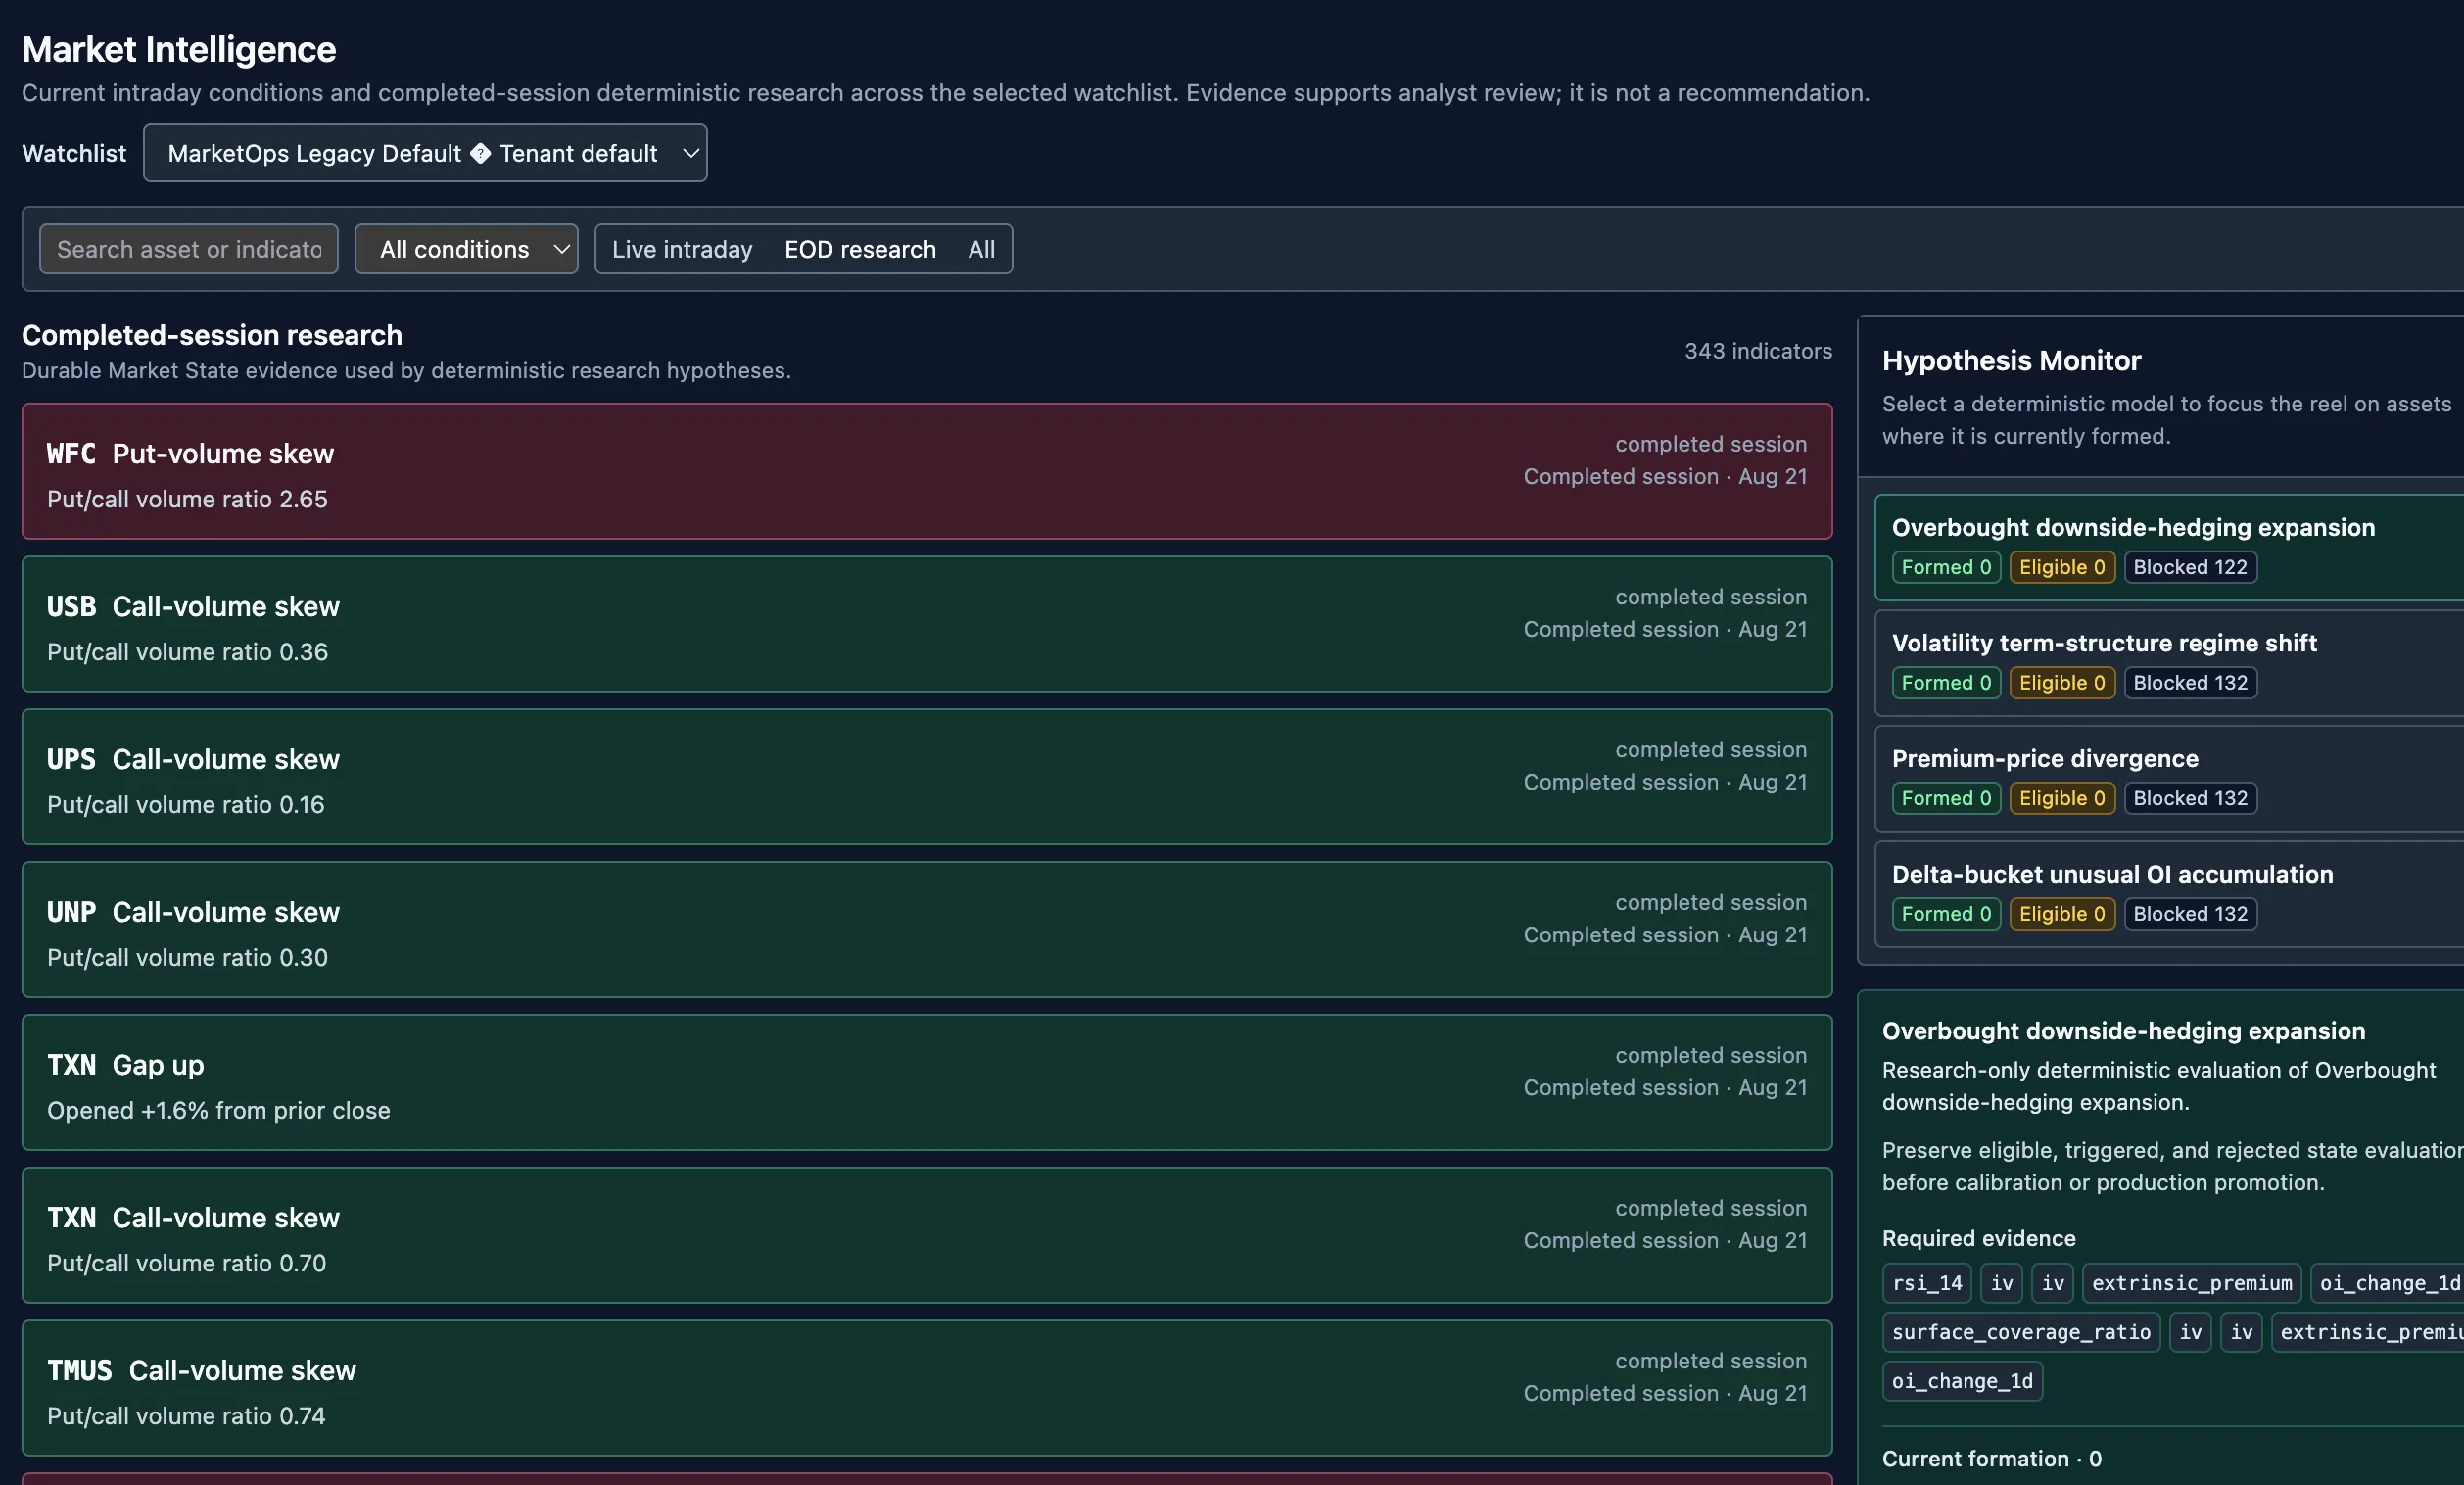Click the Current formation · 0 label
Screen dimensions: 2464x1485
(x=1992, y=1459)
